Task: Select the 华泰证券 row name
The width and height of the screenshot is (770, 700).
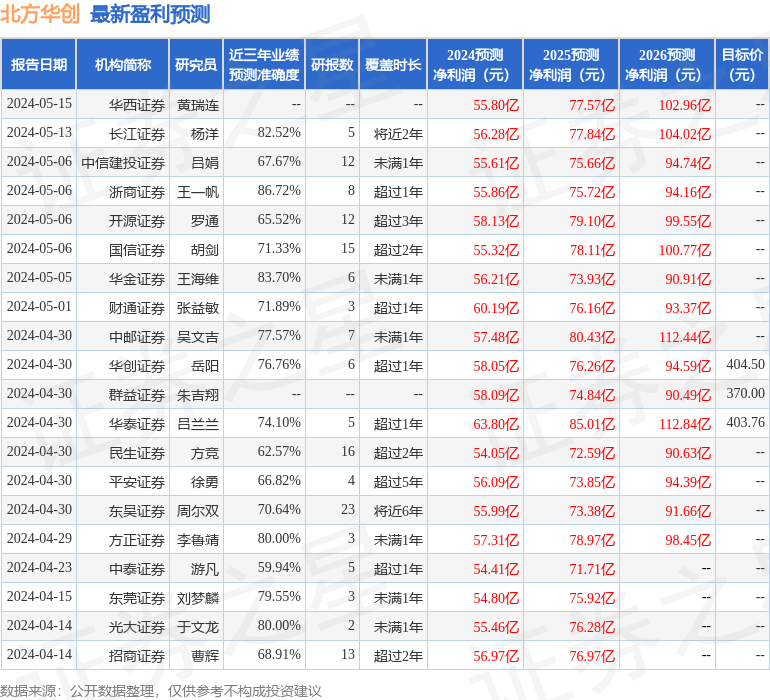Action: tap(137, 423)
